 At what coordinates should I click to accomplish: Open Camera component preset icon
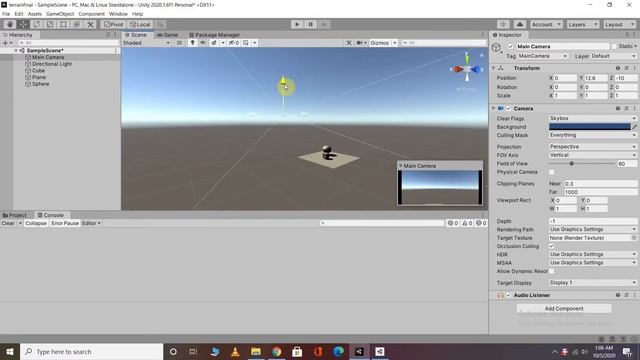[626, 109]
